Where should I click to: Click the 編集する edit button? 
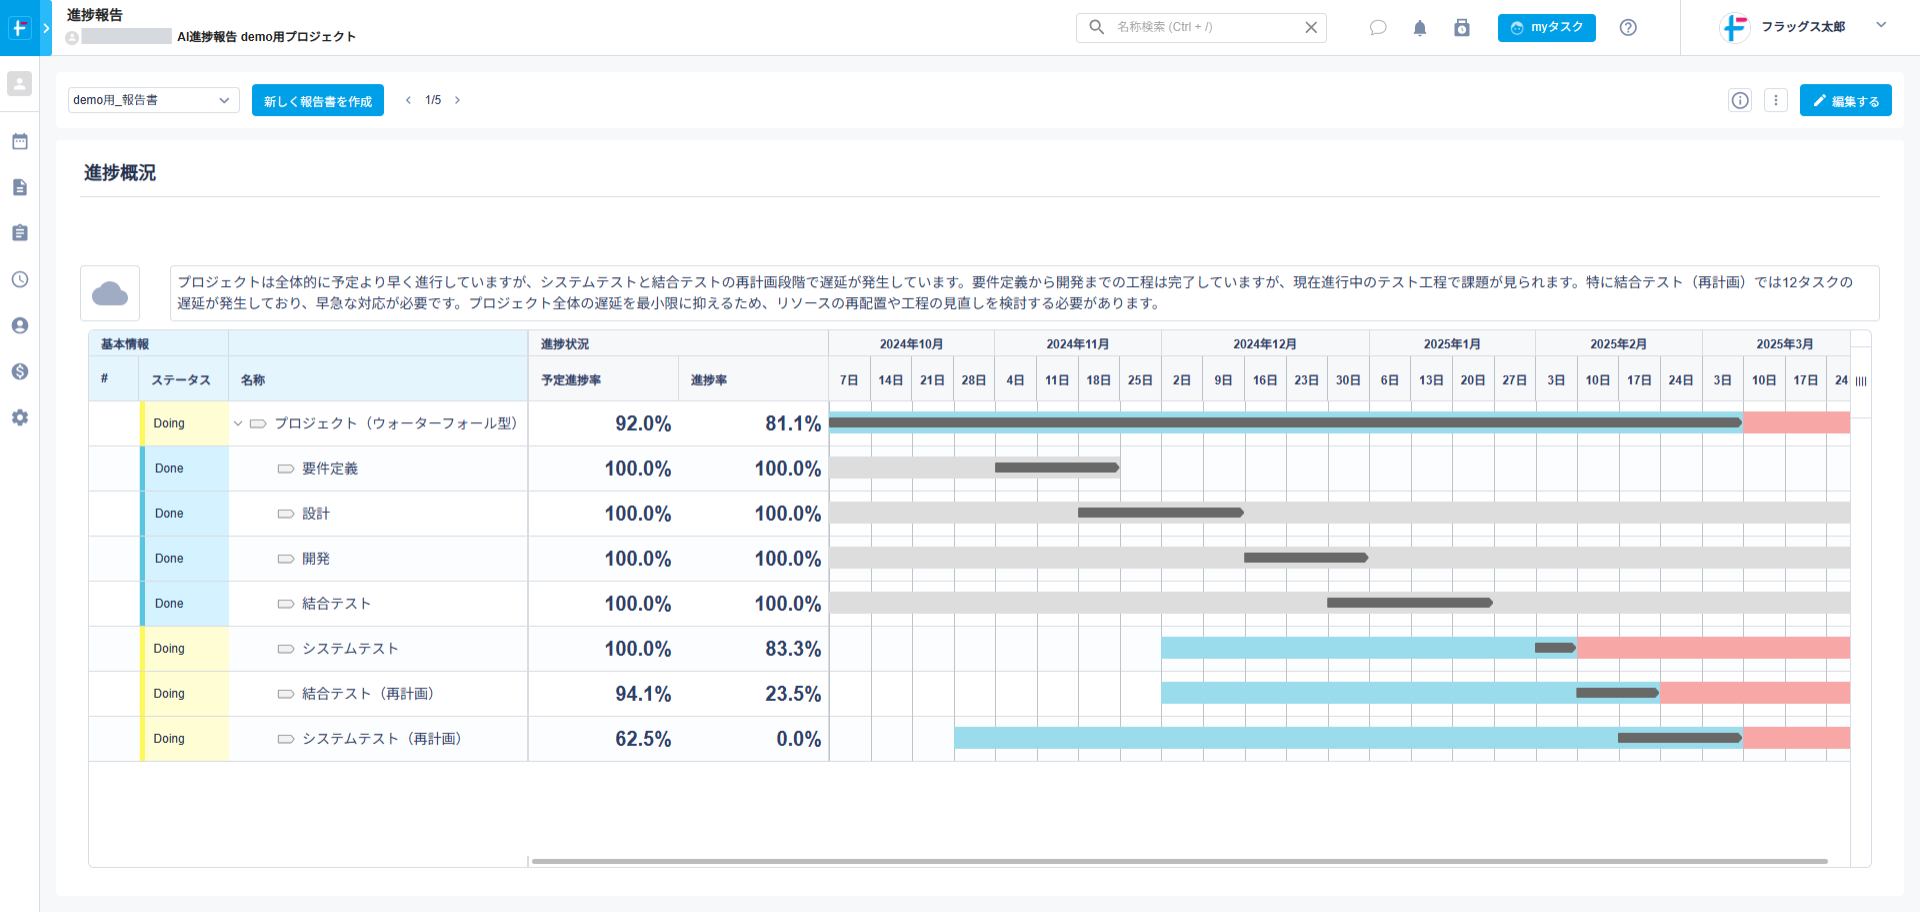click(1845, 100)
